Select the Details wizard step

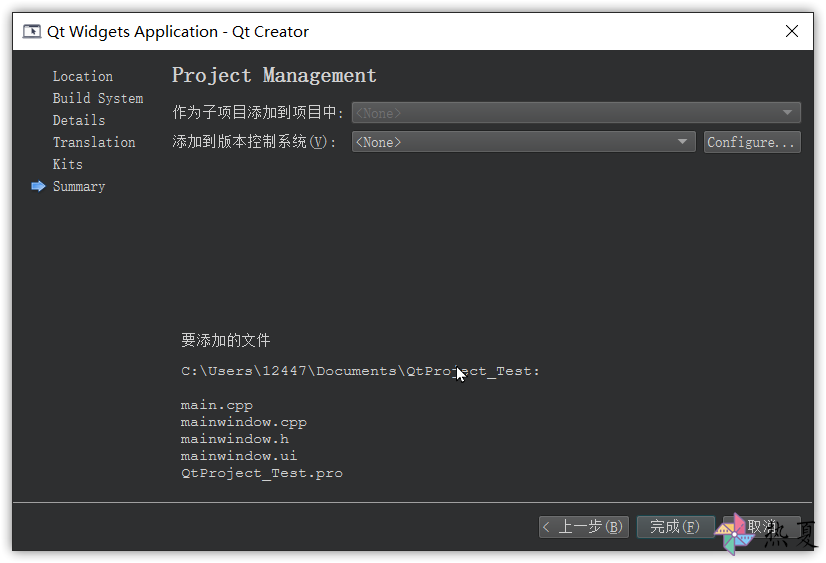79,121
